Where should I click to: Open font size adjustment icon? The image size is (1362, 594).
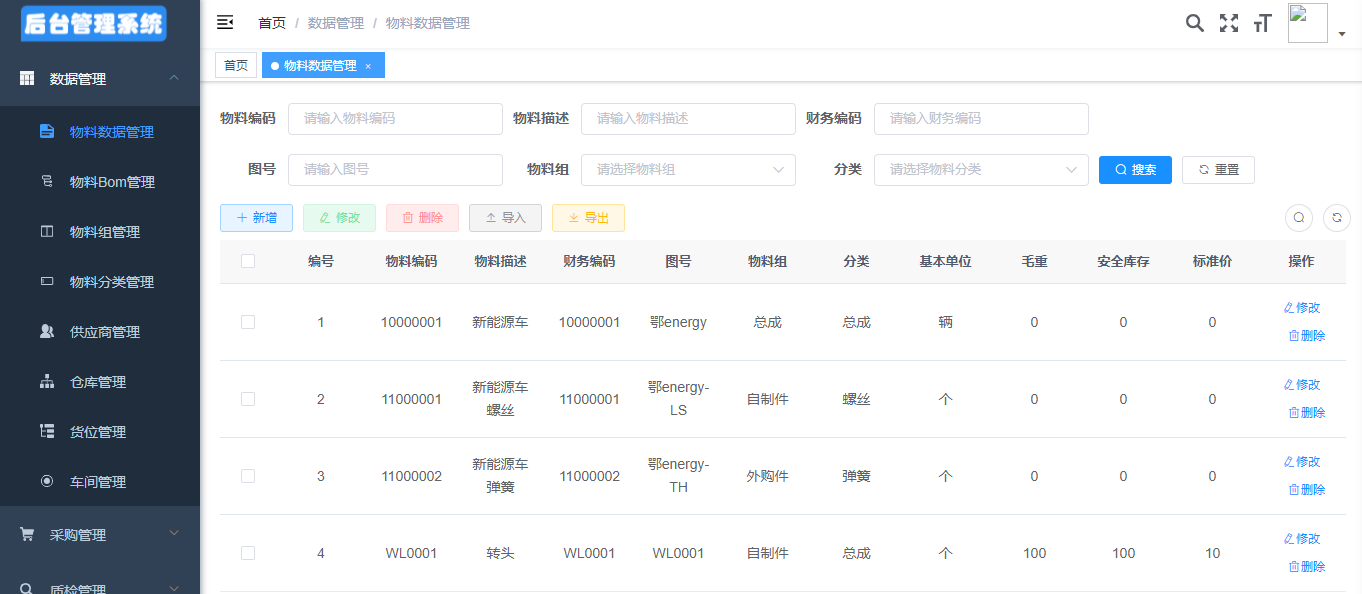click(x=1262, y=23)
